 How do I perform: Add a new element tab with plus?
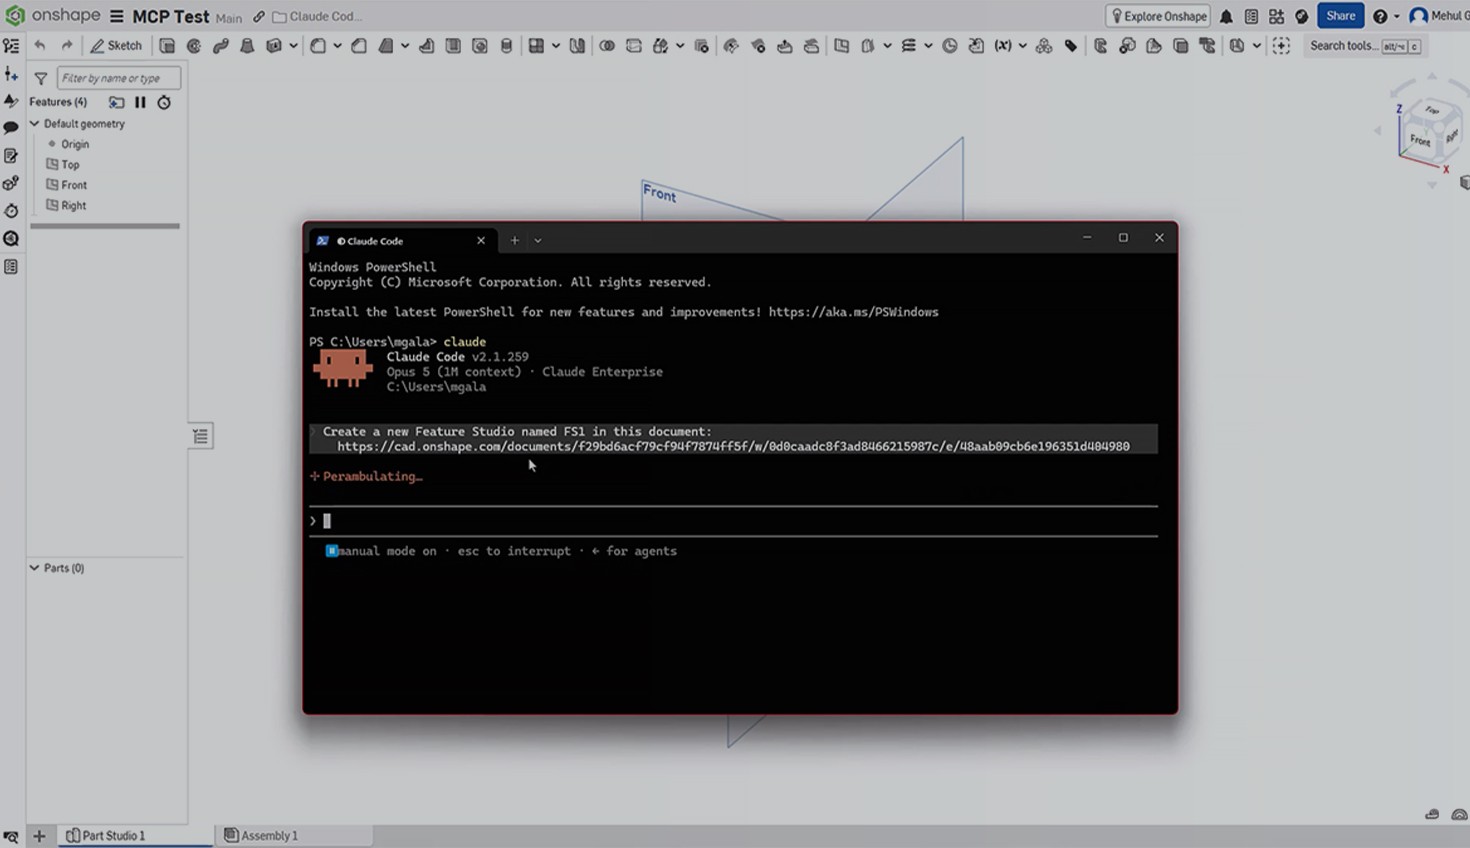tap(39, 836)
